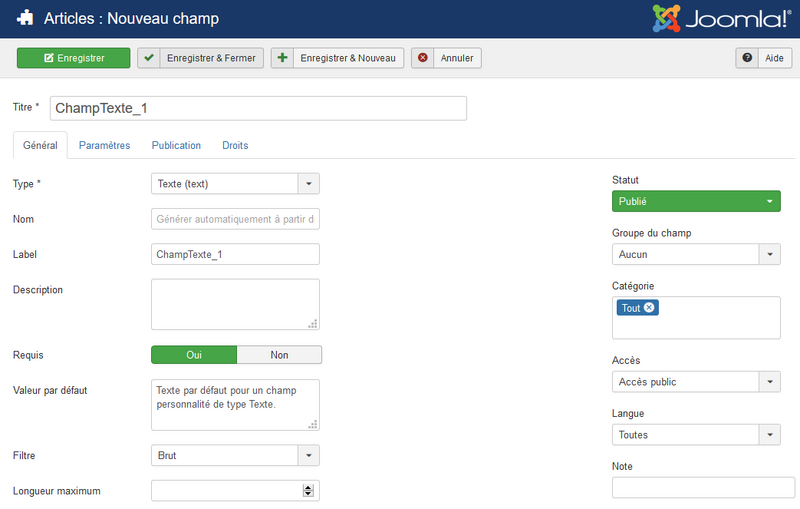Set Requis to Oui
Image resolution: width=800 pixels, height=509 pixels.
click(194, 355)
